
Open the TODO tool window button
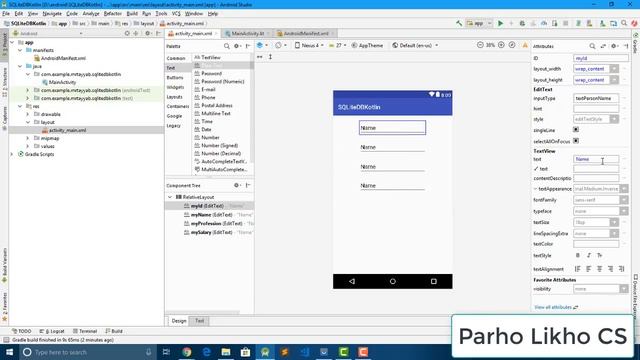[x=22, y=331]
